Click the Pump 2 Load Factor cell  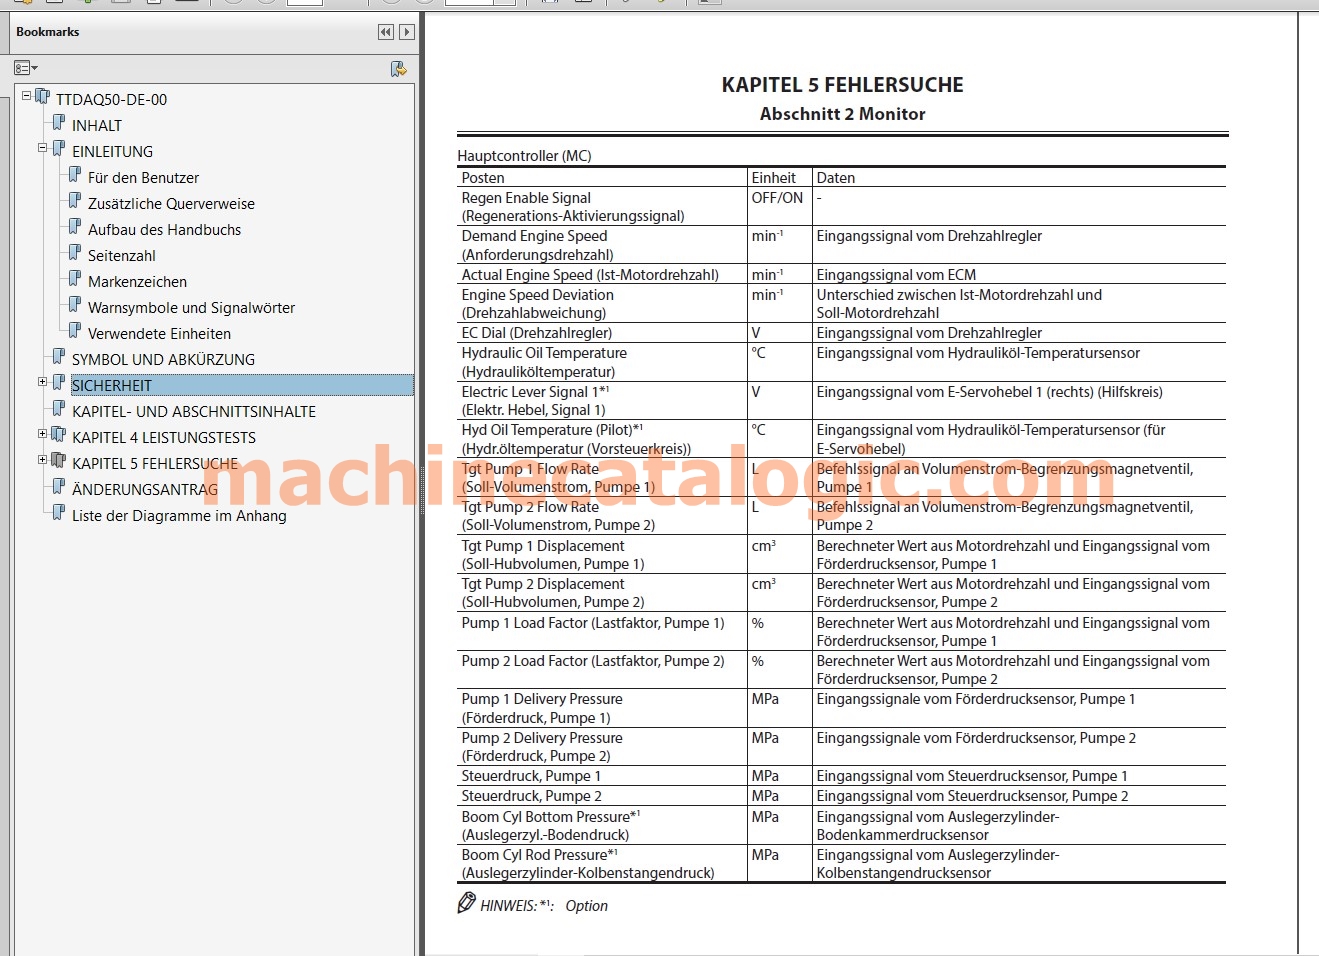[x=602, y=670]
